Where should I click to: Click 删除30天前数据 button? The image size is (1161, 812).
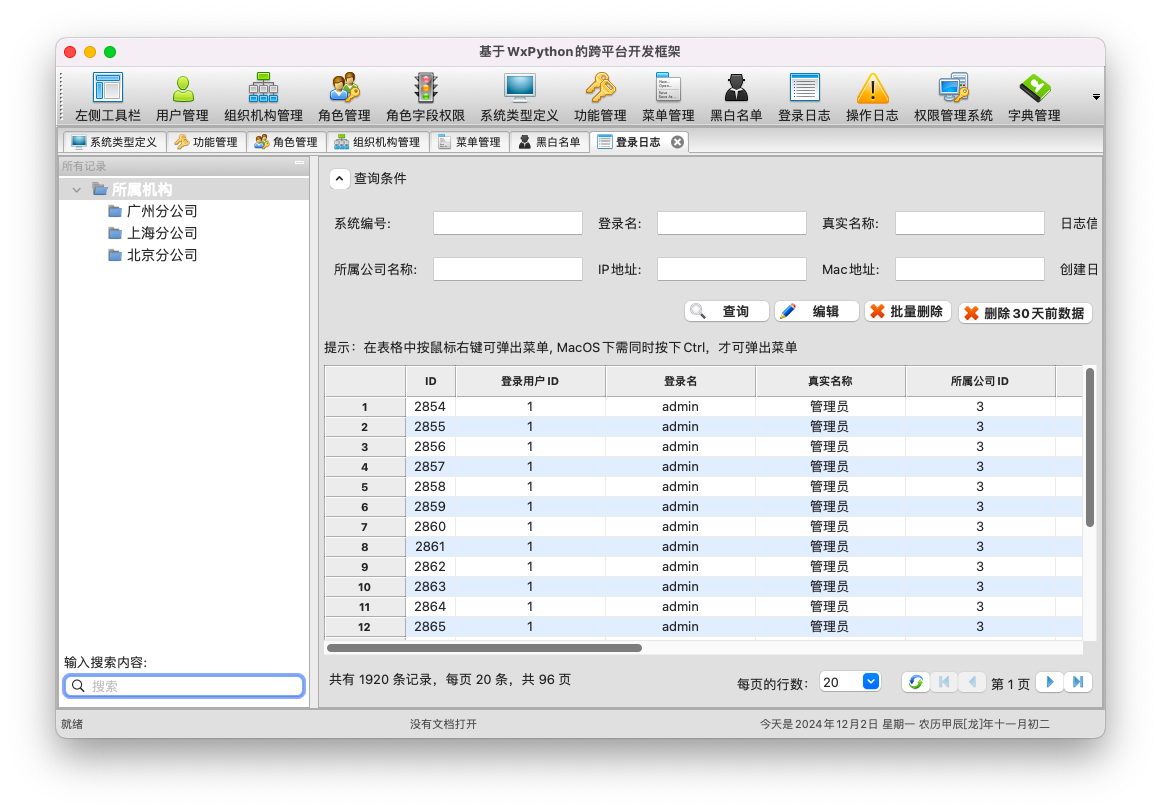pos(1024,313)
